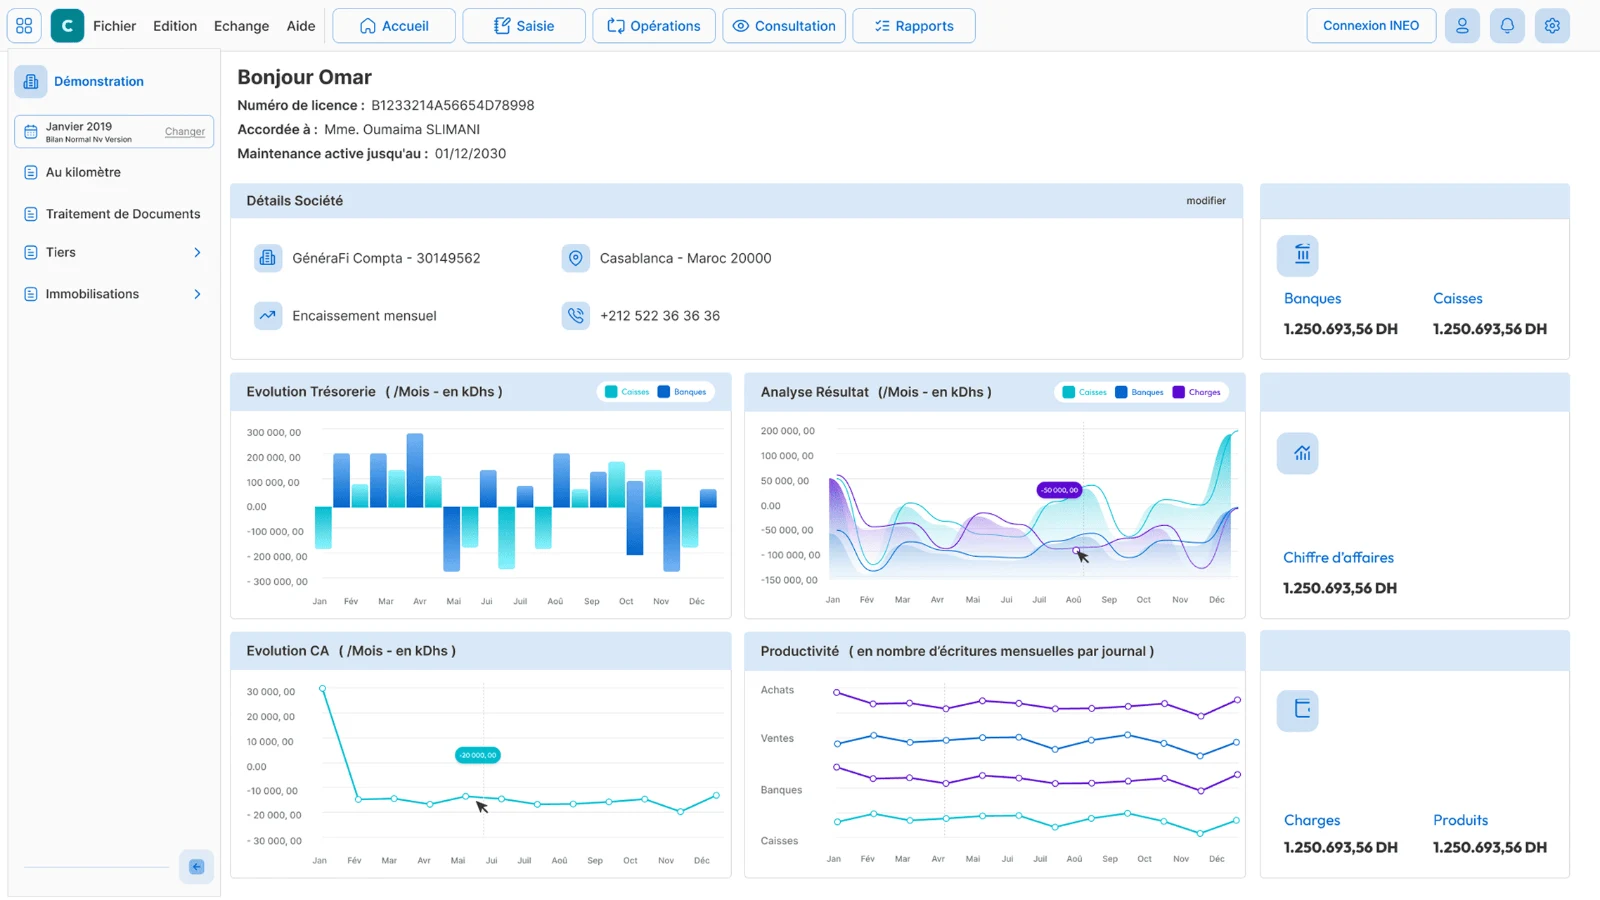The width and height of the screenshot is (1600, 900).
Task: Click modifier in Détails Société
Action: click(x=1206, y=201)
